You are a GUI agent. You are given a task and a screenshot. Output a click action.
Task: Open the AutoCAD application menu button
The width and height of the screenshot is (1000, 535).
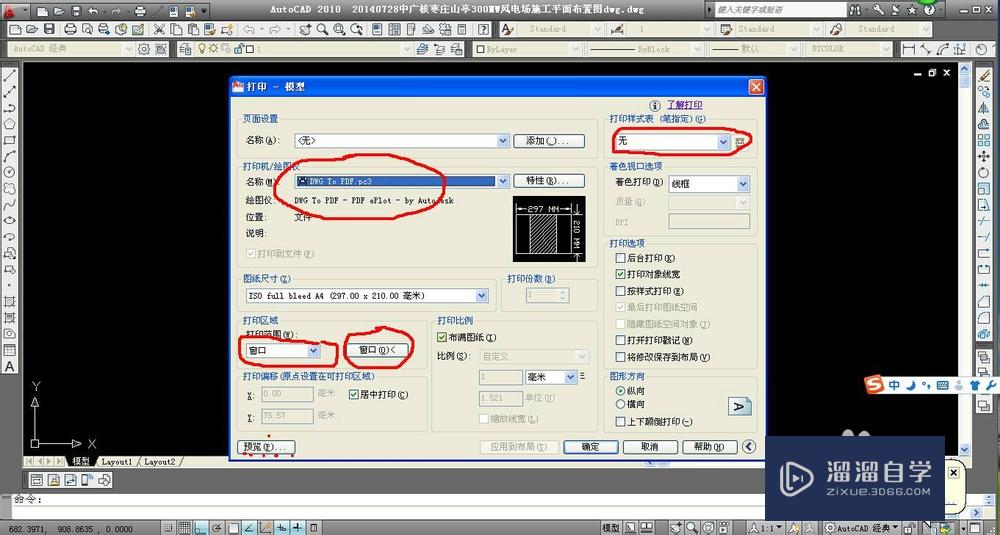pos(13,10)
